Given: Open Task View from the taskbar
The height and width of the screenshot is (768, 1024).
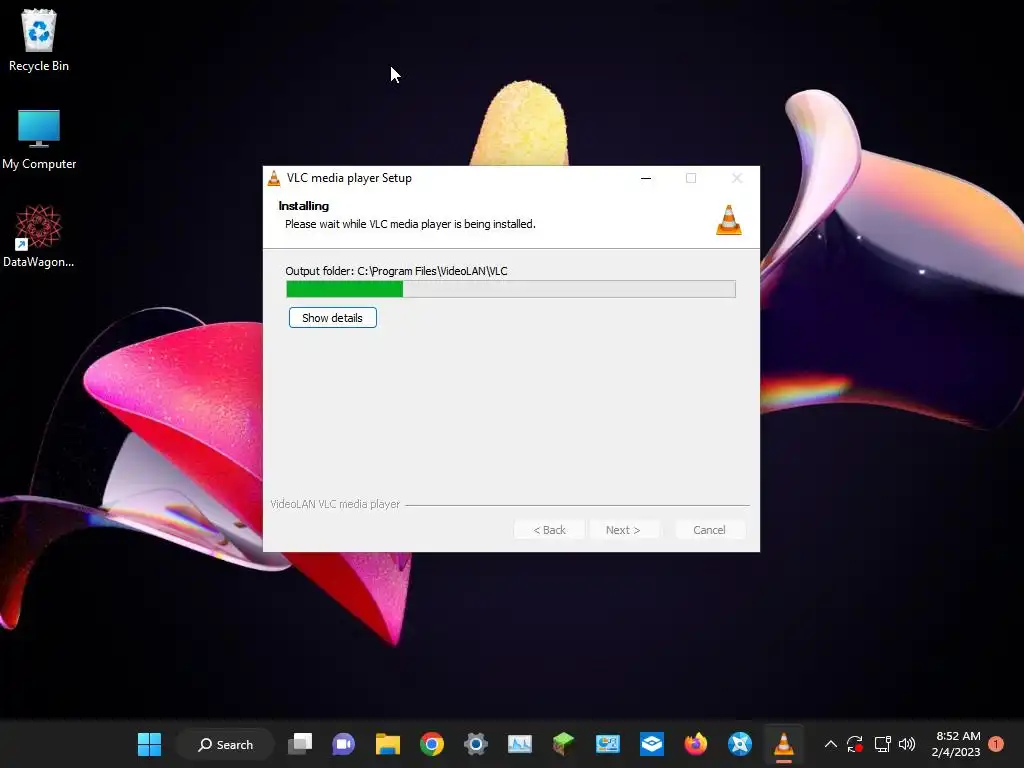Looking at the screenshot, I should [x=300, y=744].
